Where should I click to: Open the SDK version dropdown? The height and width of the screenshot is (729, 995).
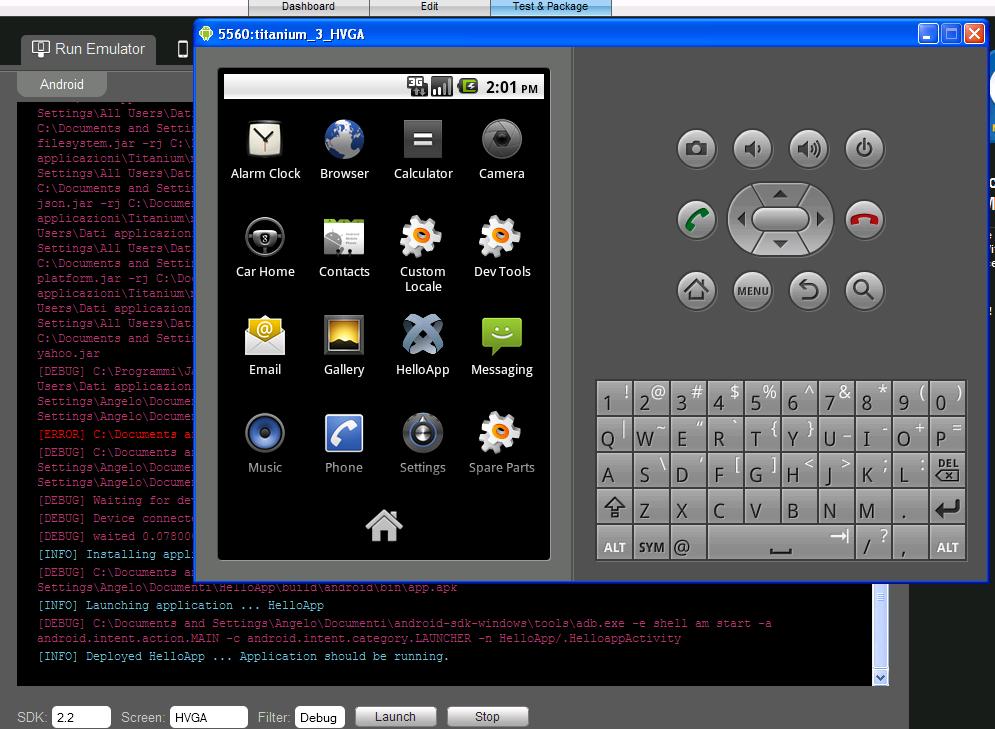(81, 718)
